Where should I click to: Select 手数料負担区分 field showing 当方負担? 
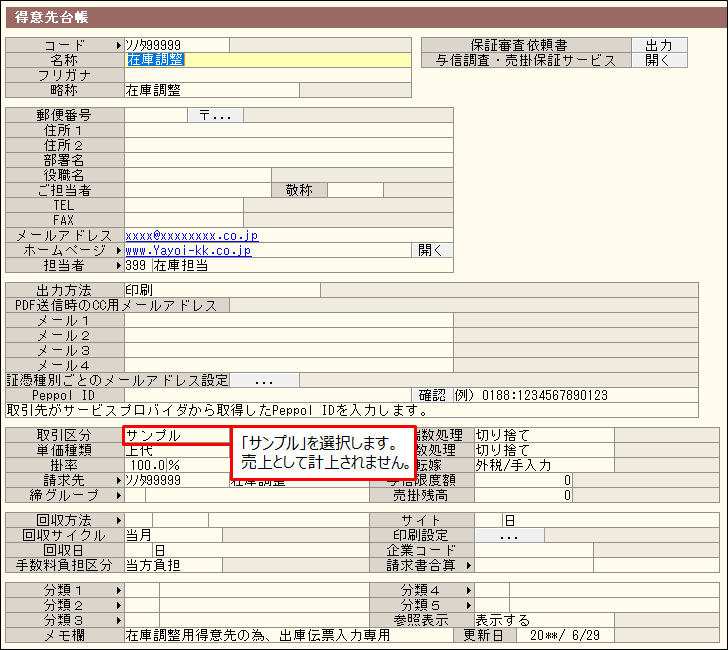point(174,566)
